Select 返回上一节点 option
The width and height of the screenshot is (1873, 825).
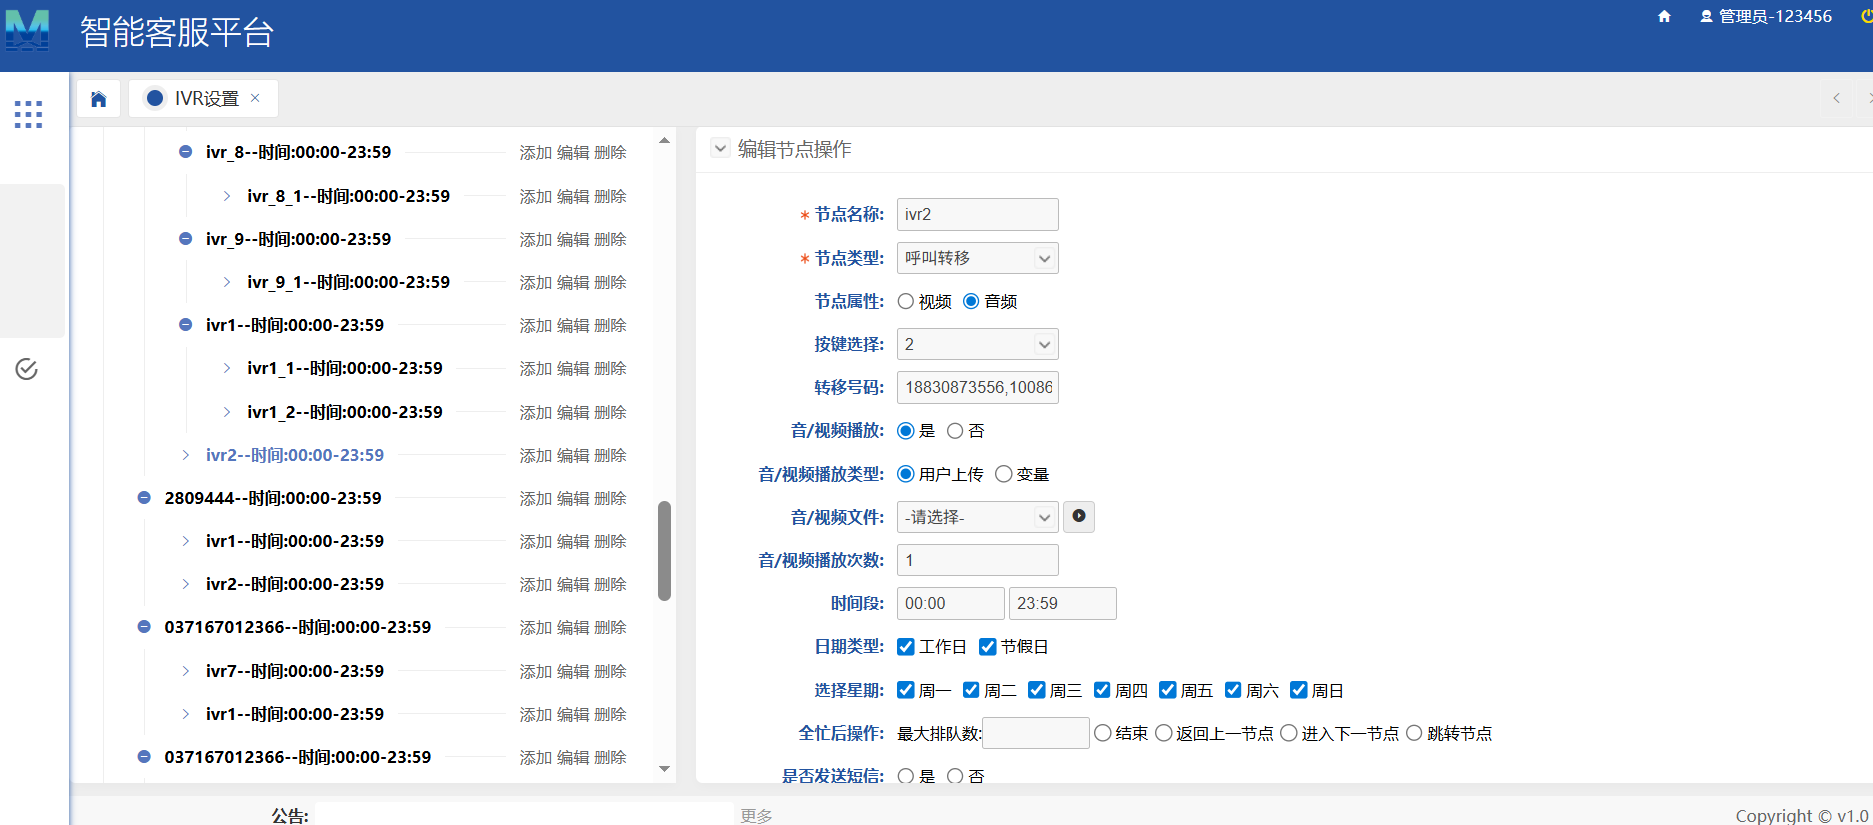coord(1164,733)
